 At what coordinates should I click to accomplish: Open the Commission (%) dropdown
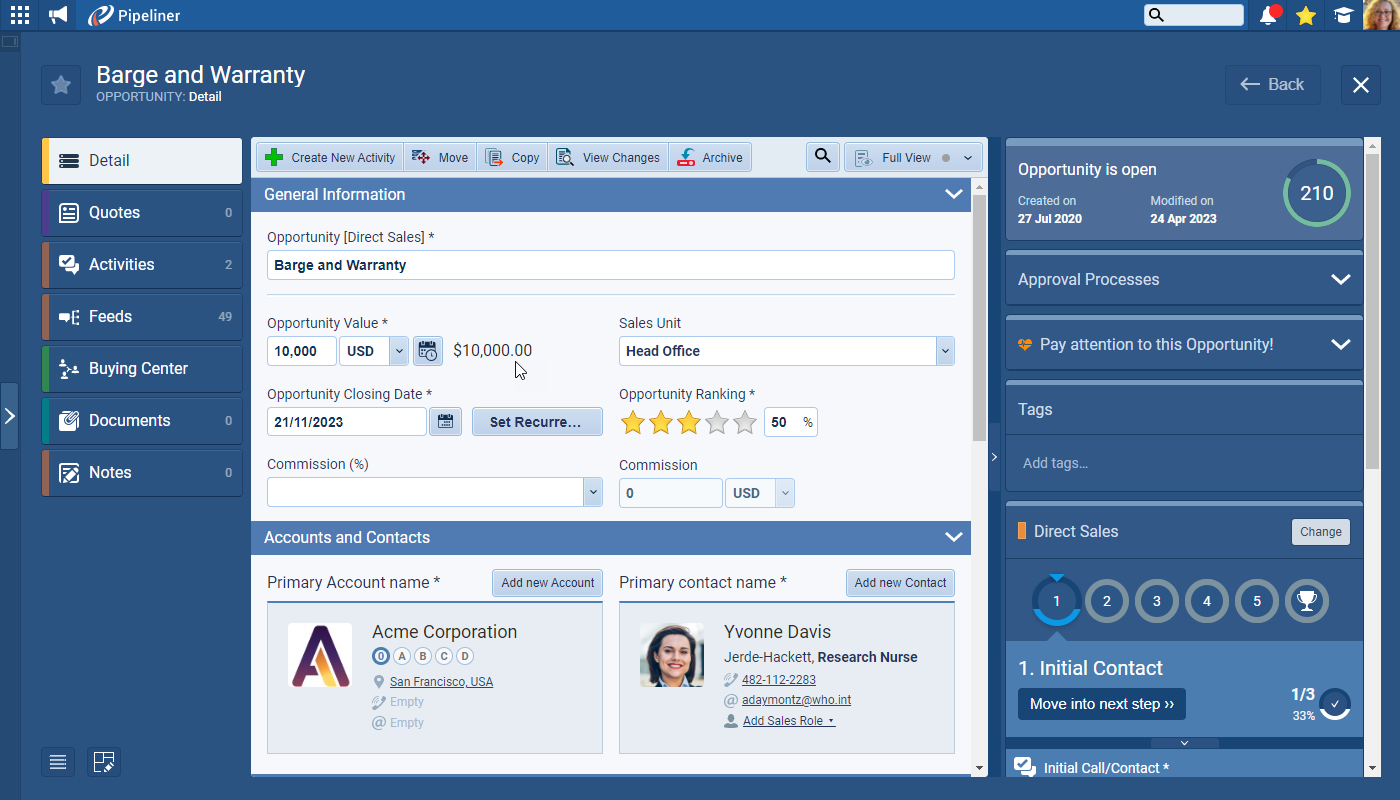(x=592, y=492)
